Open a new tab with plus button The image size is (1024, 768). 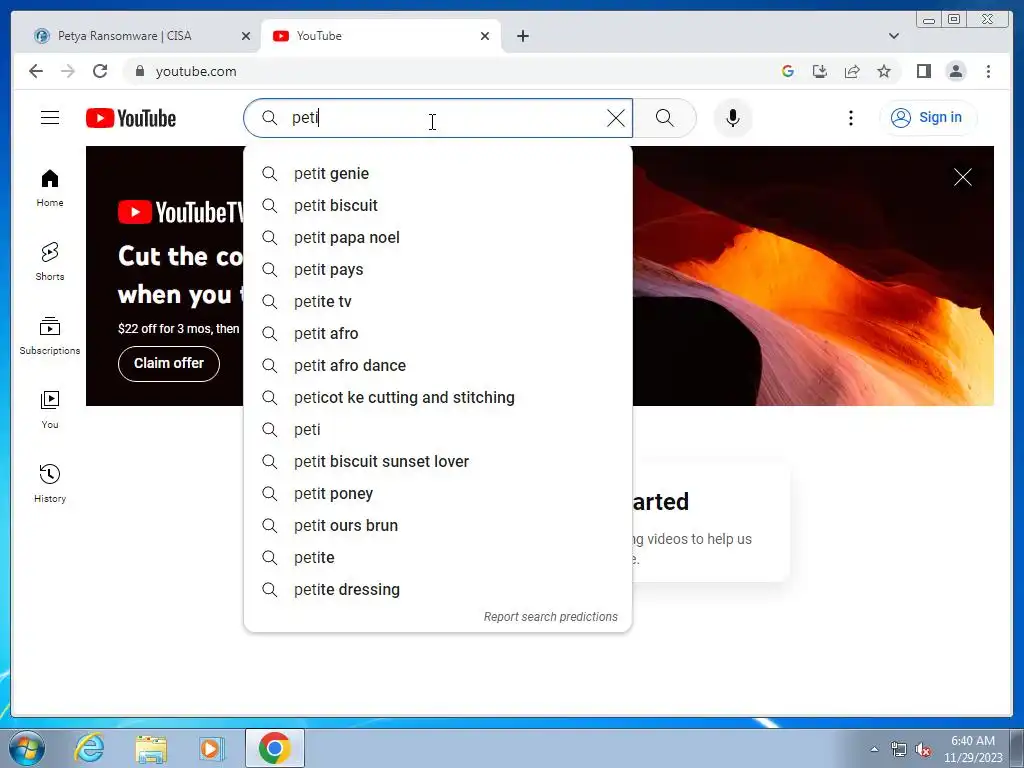(x=522, y=36)
